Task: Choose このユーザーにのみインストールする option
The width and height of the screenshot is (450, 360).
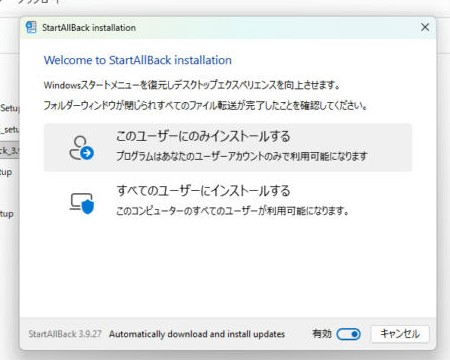Action: point(228,148)
